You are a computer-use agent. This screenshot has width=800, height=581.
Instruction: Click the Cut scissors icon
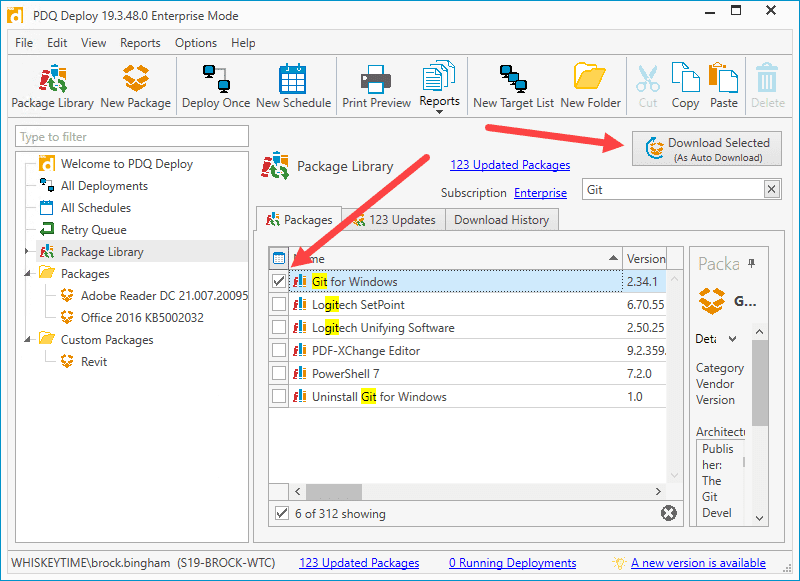[647, 86]
